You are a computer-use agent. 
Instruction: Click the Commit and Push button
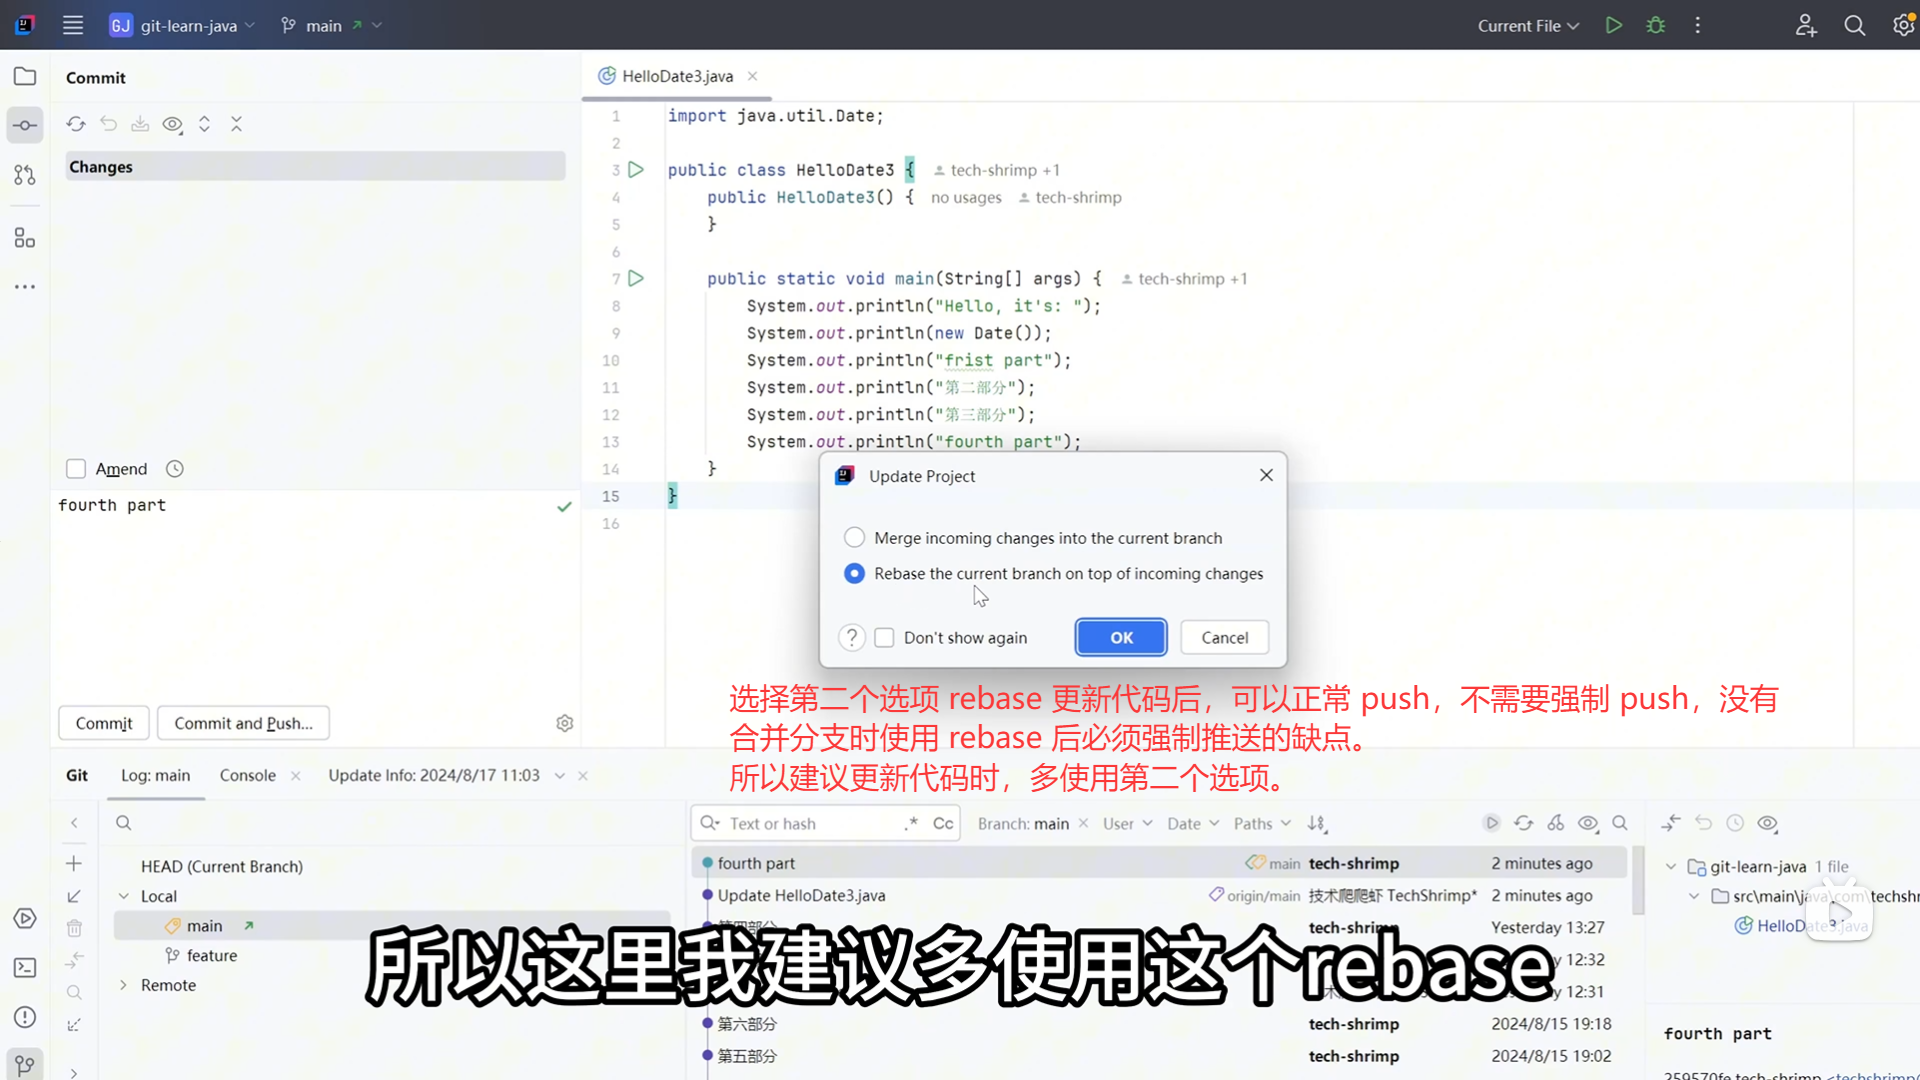[243, 723]
